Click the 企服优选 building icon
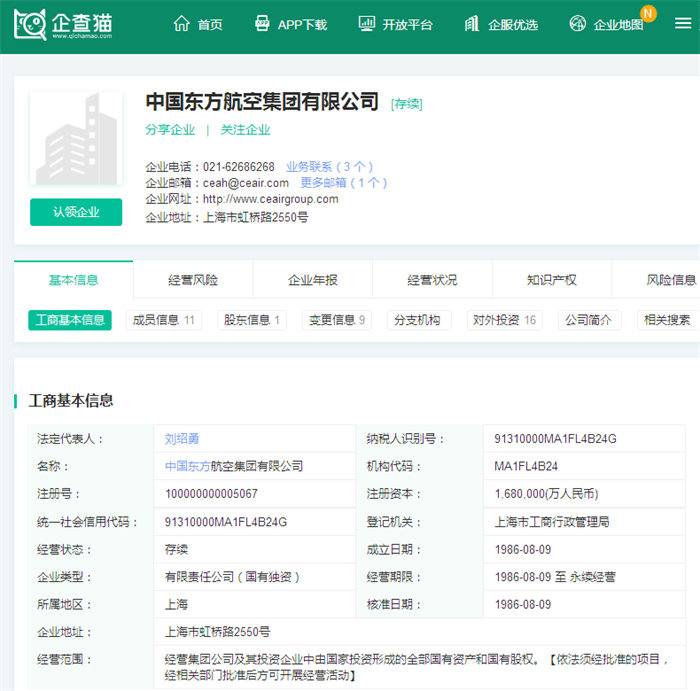 [x=472, y=24]
